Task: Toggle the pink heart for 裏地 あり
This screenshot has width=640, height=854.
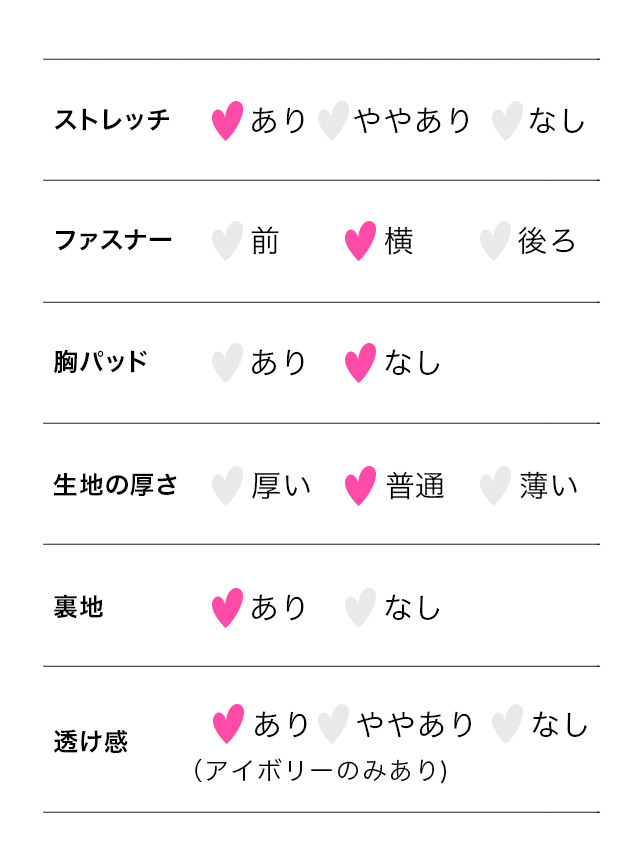Action: pos(228,607)
